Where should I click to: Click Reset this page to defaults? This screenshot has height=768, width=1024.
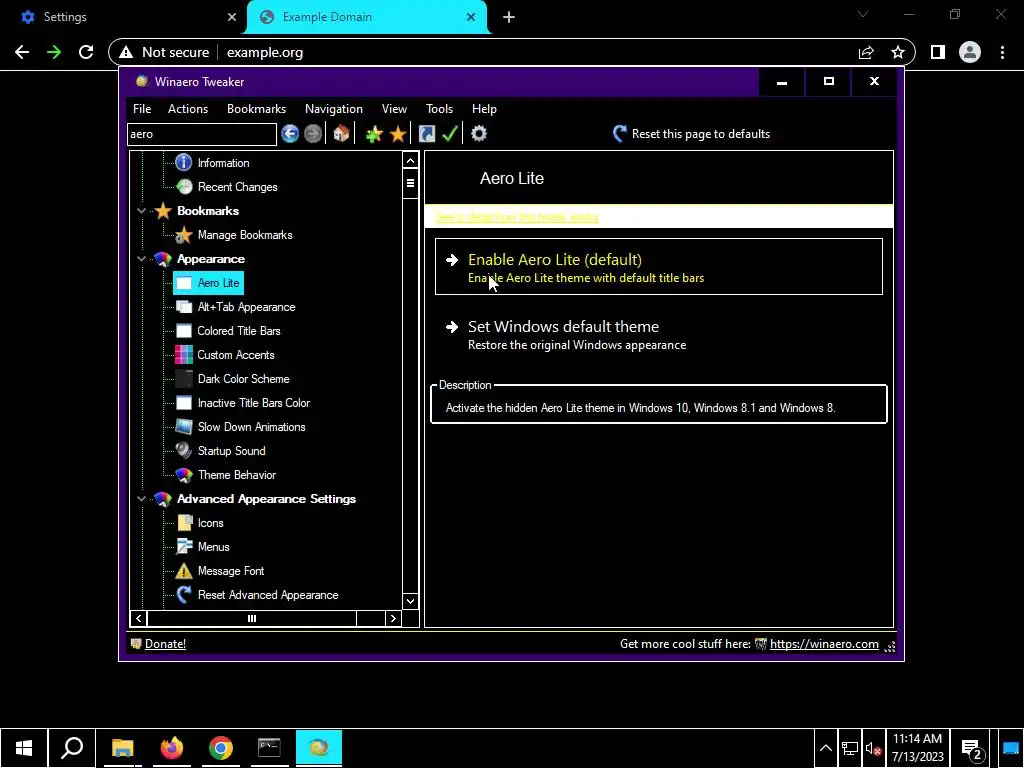click(x=692, y=134)
